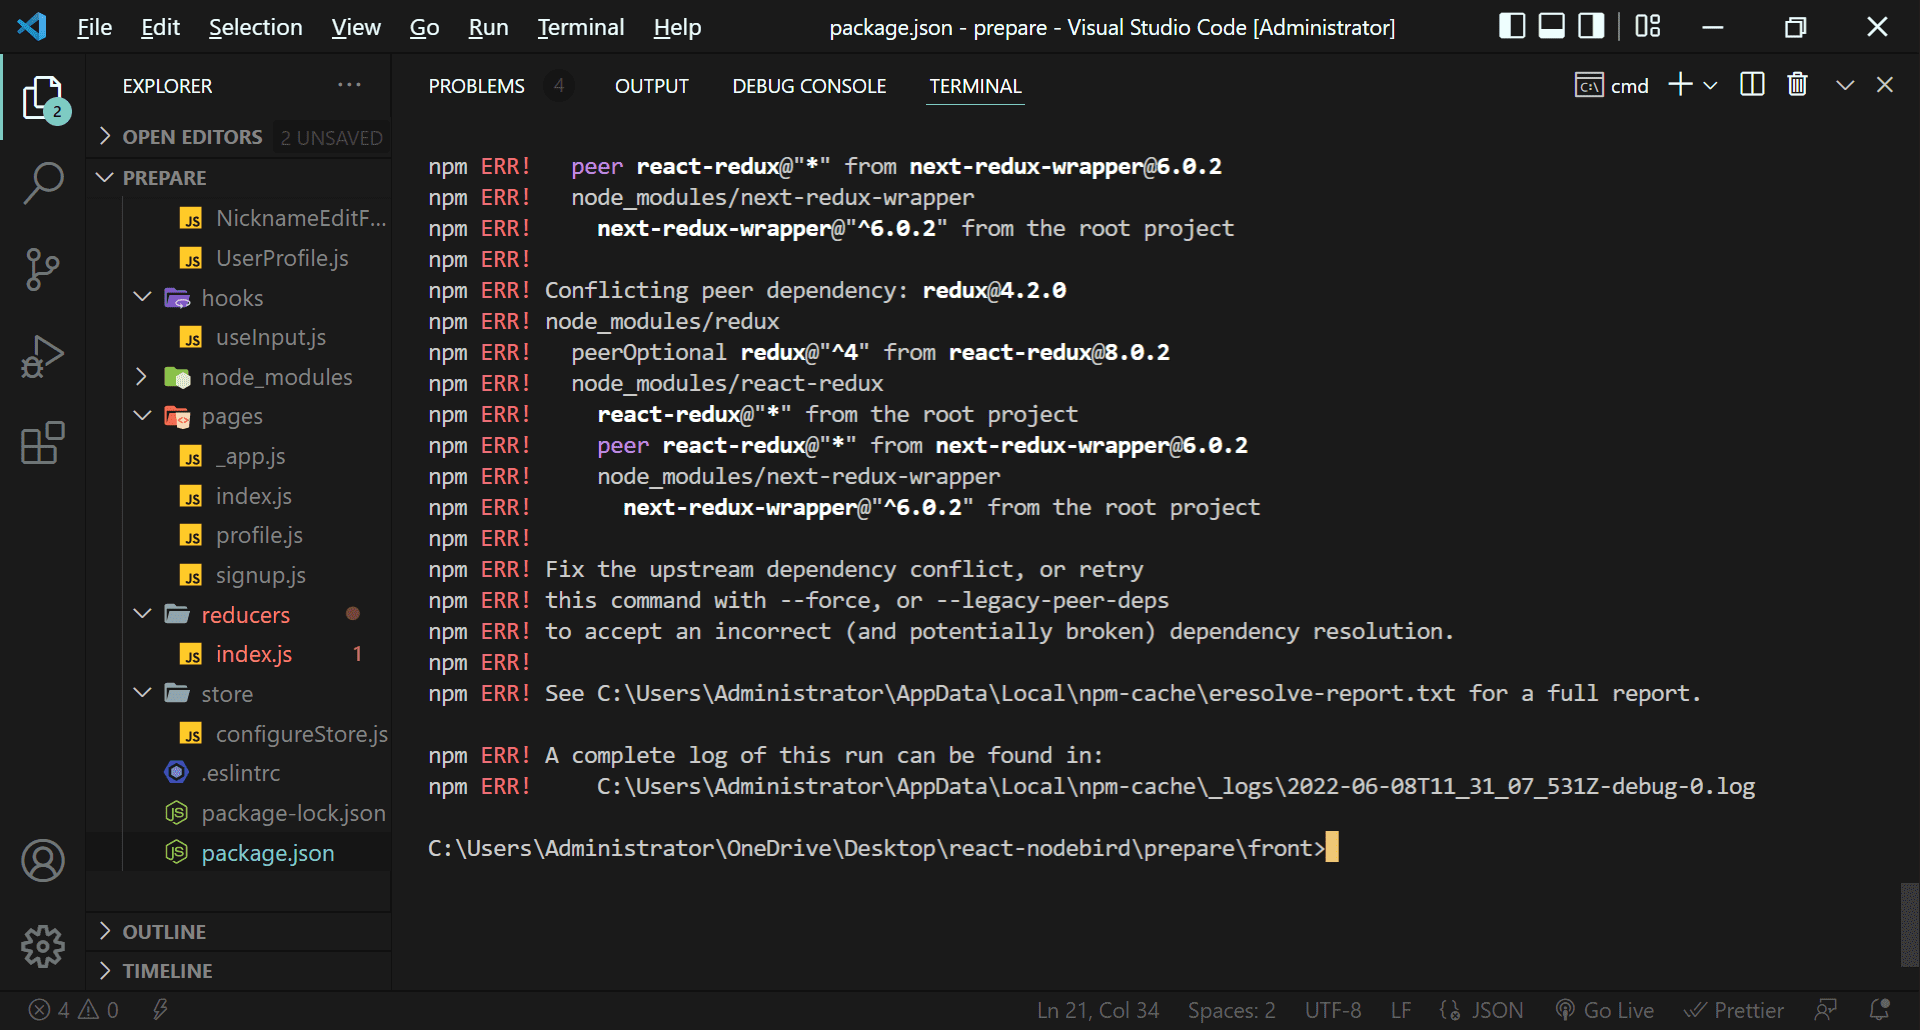Open the Run and Debug view
1920x1030 pixels.
(43, 356)
